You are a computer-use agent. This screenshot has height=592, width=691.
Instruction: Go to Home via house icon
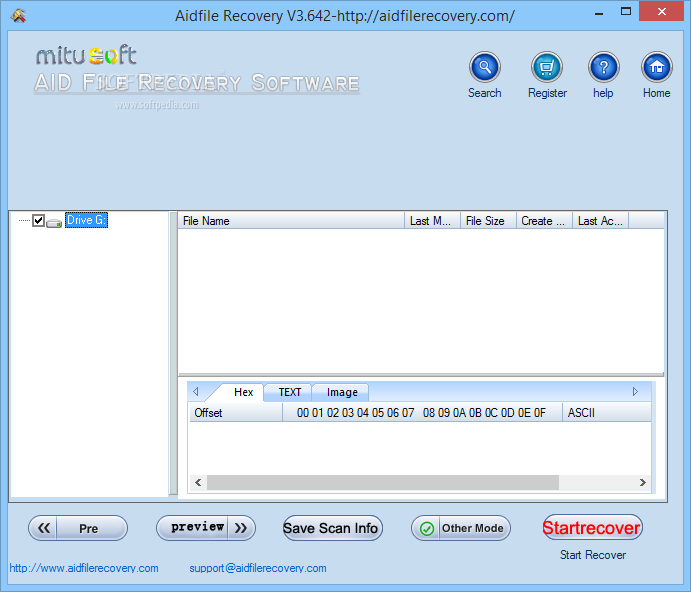click(x=657, y=67)
